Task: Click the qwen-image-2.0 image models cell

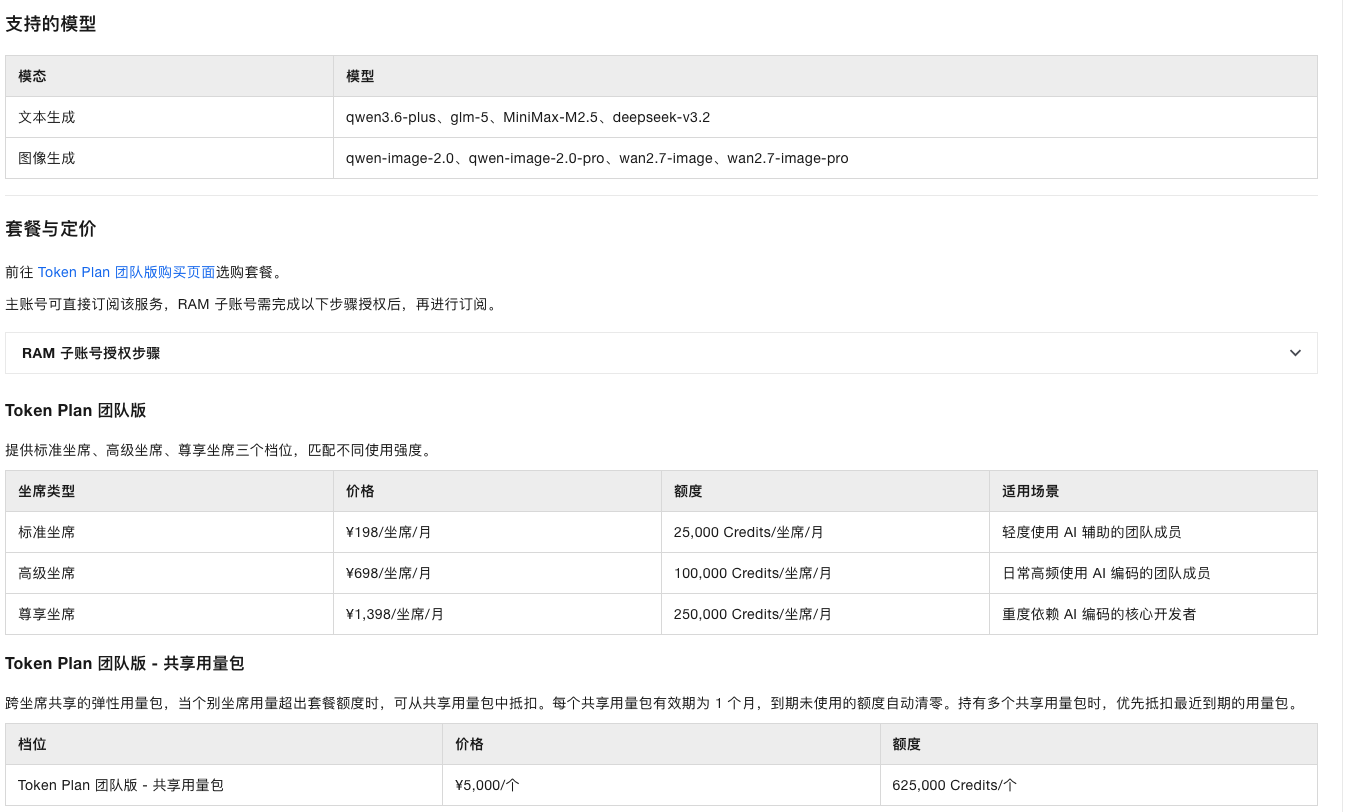Action: 825,158
